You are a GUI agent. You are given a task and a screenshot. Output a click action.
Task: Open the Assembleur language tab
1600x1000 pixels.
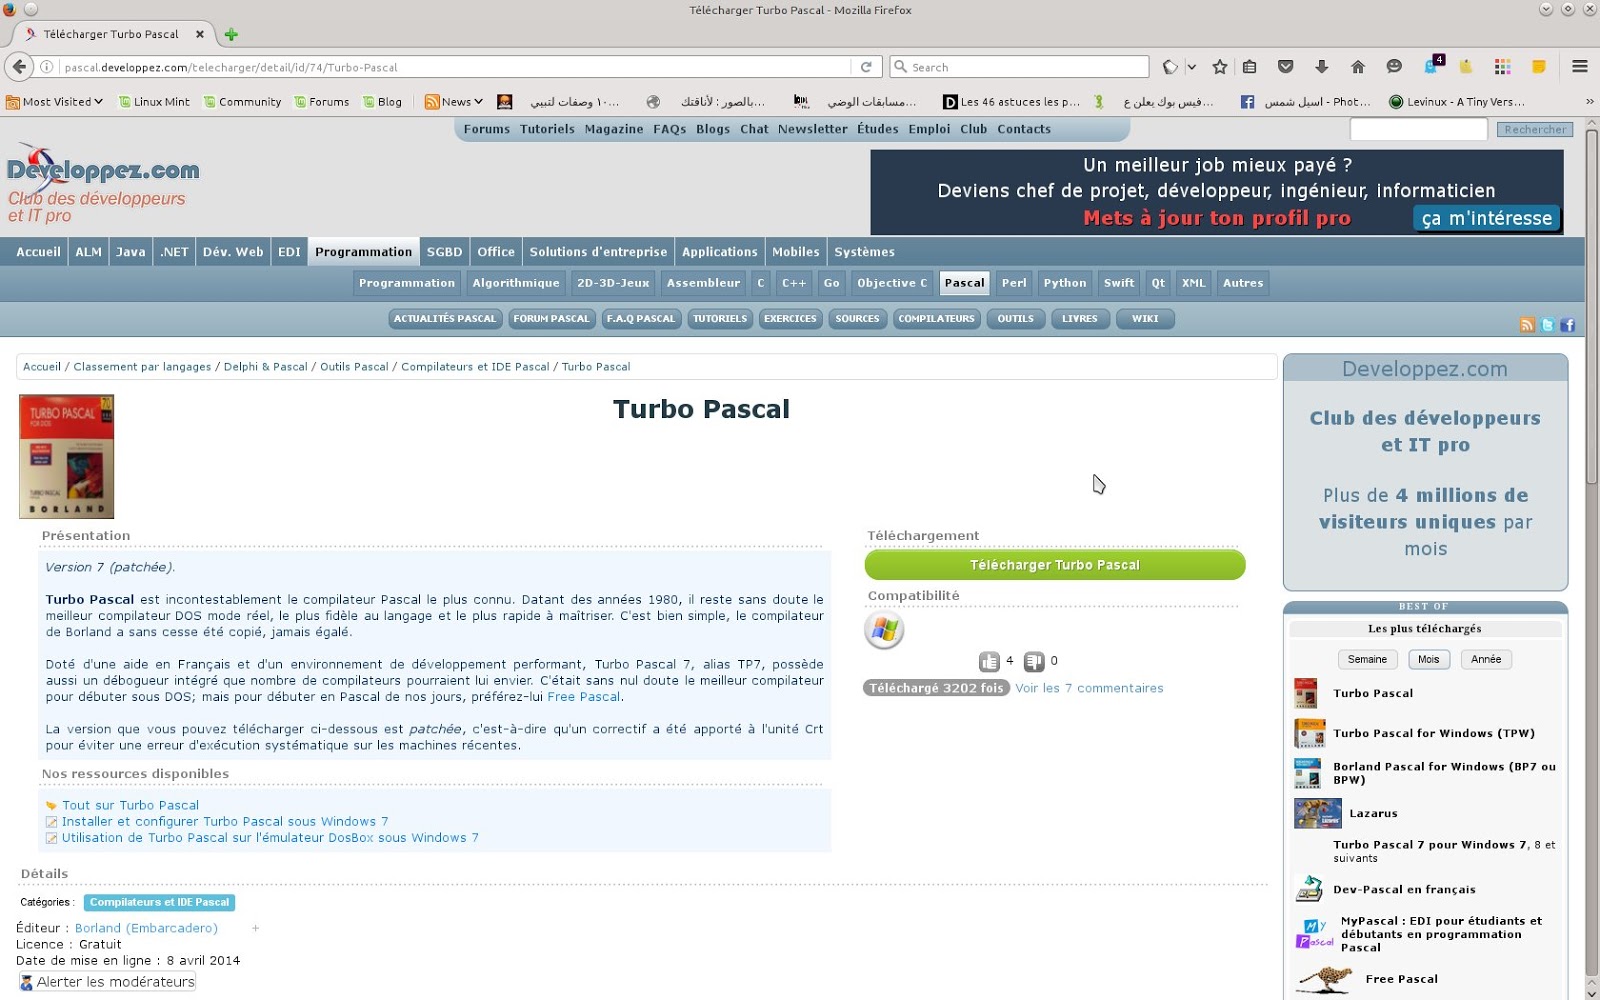pos(704,283)
